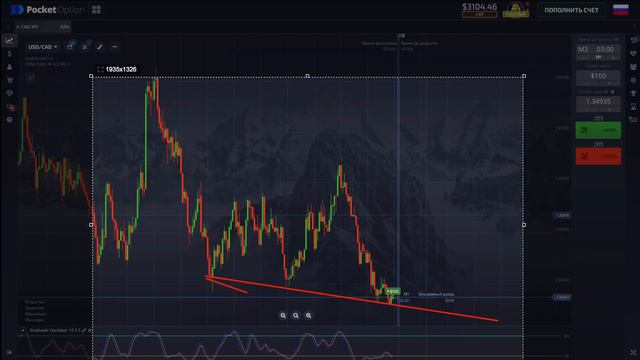640x360 pixels.
Task: Click the green buy higher button
Action: [598, 130]
